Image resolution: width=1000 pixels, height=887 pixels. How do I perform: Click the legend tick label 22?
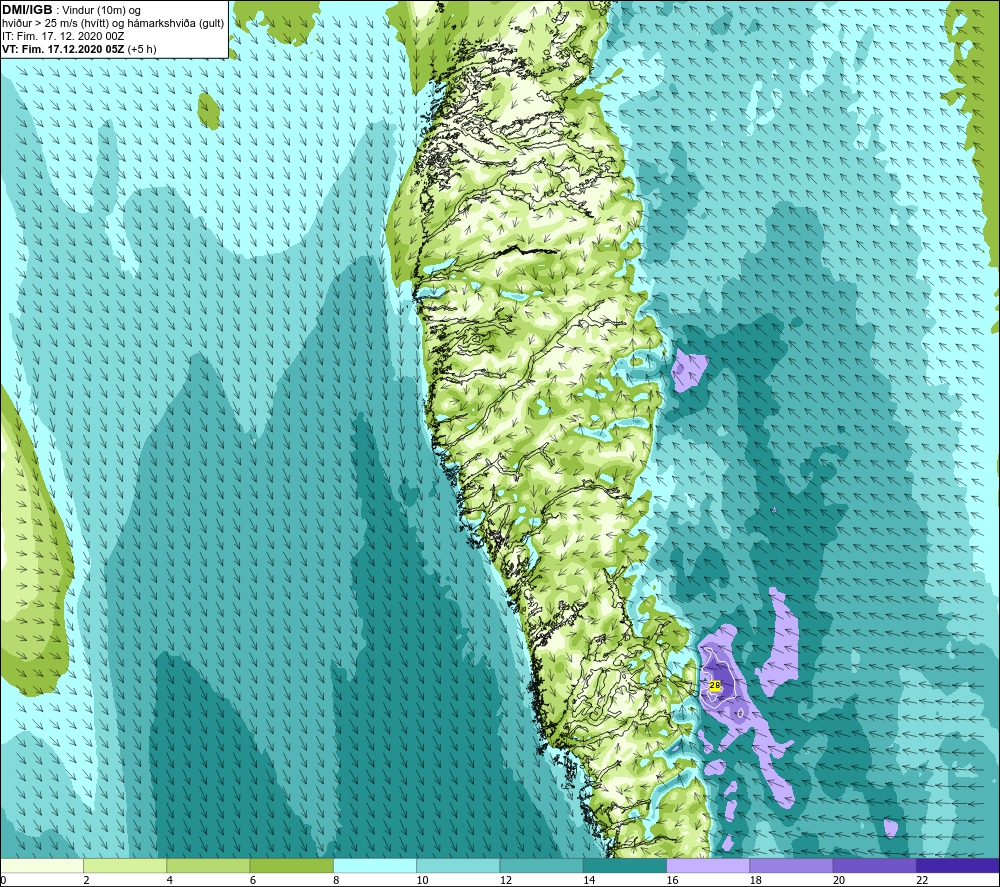pyautogui.click(x=922, y=880)
